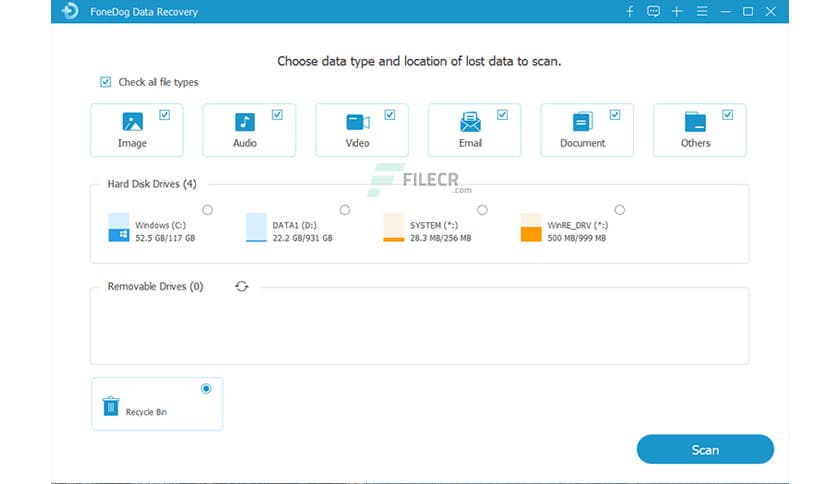Minimize the FoneDog window
836x484 pixels.
coord(725,11)
